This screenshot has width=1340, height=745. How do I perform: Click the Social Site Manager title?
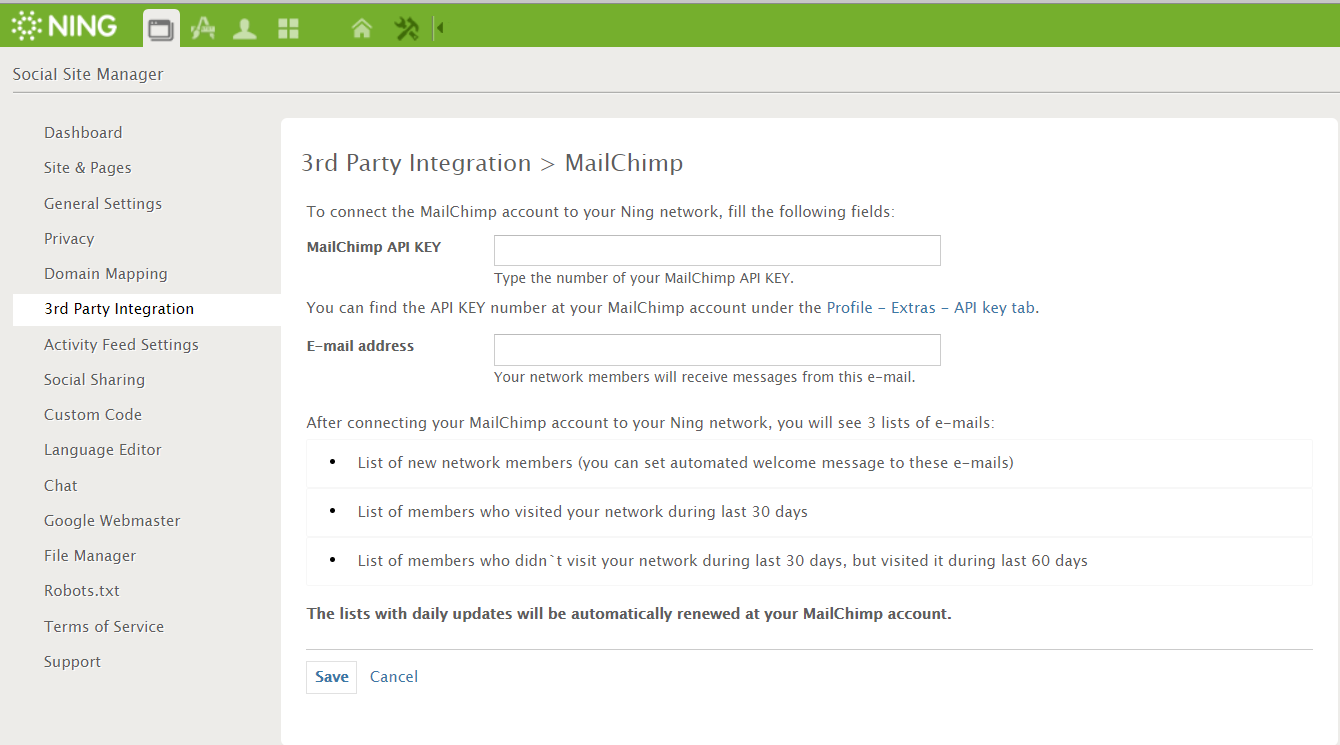click(88, 74)
